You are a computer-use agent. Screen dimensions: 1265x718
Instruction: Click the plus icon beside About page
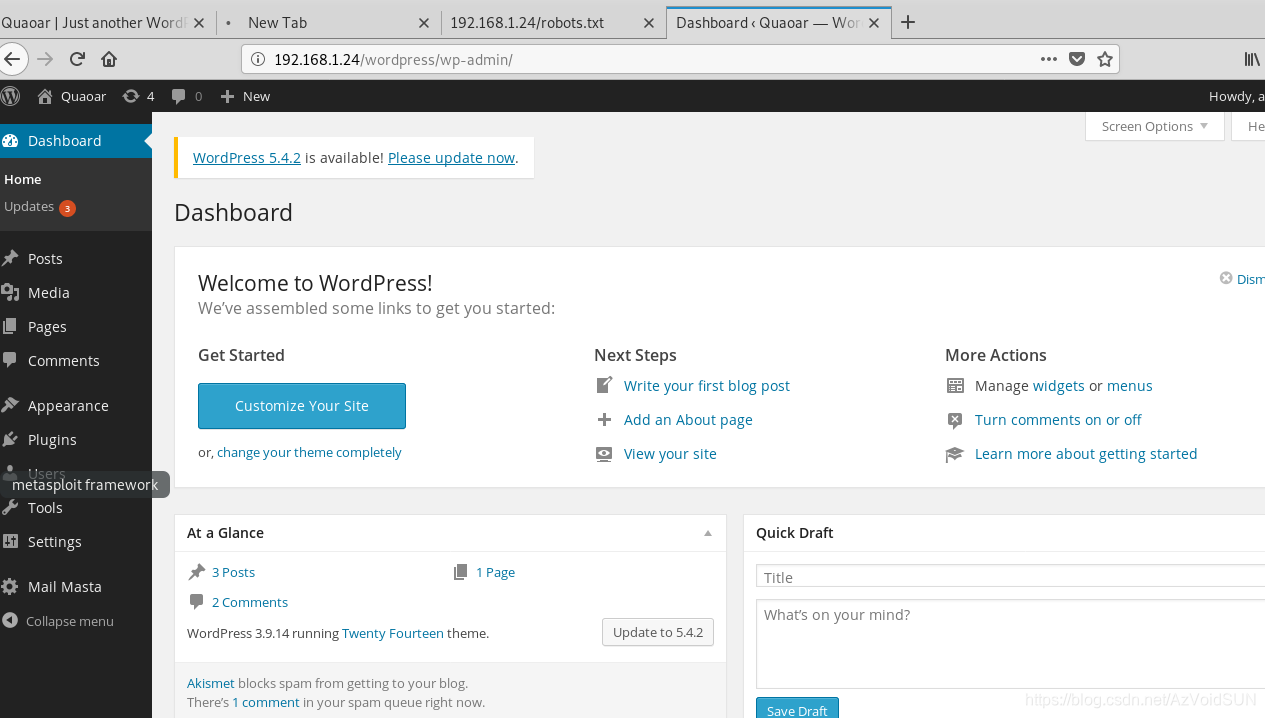point(604,420)
